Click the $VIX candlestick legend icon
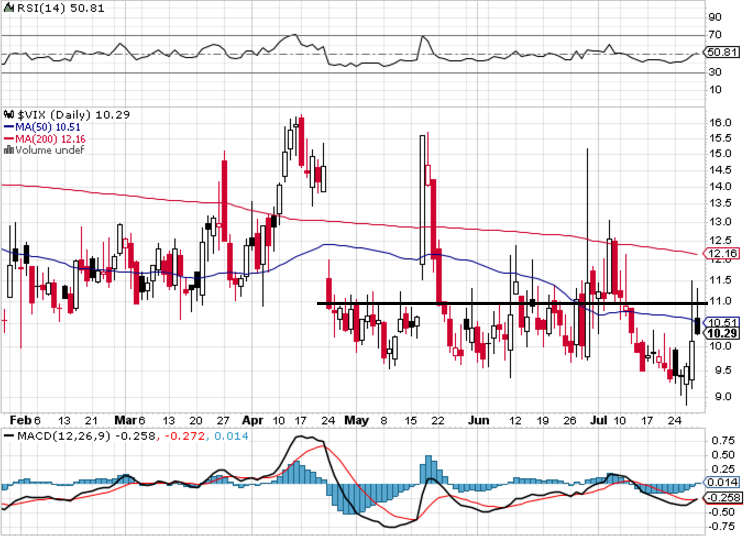The height and width of the screenshot is (536, 748). (x=7, y=115)
